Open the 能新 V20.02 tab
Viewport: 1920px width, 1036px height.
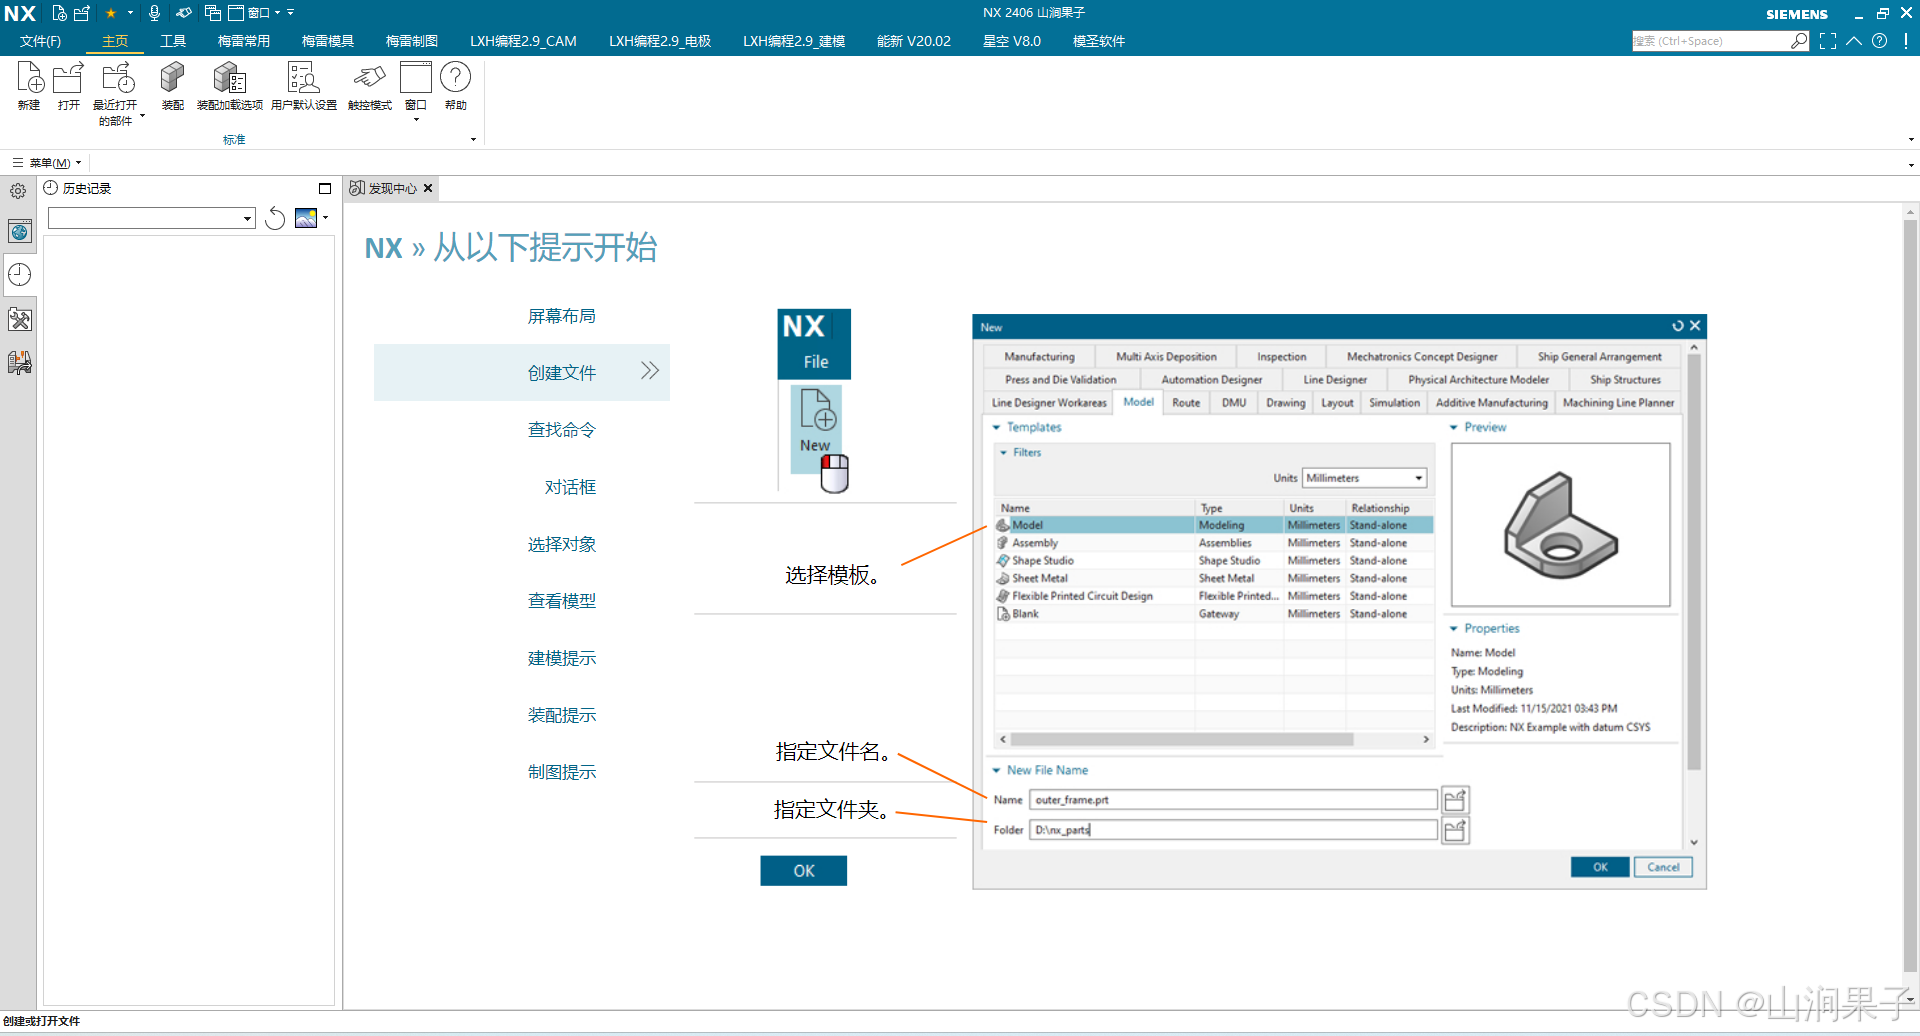[914, 41]
